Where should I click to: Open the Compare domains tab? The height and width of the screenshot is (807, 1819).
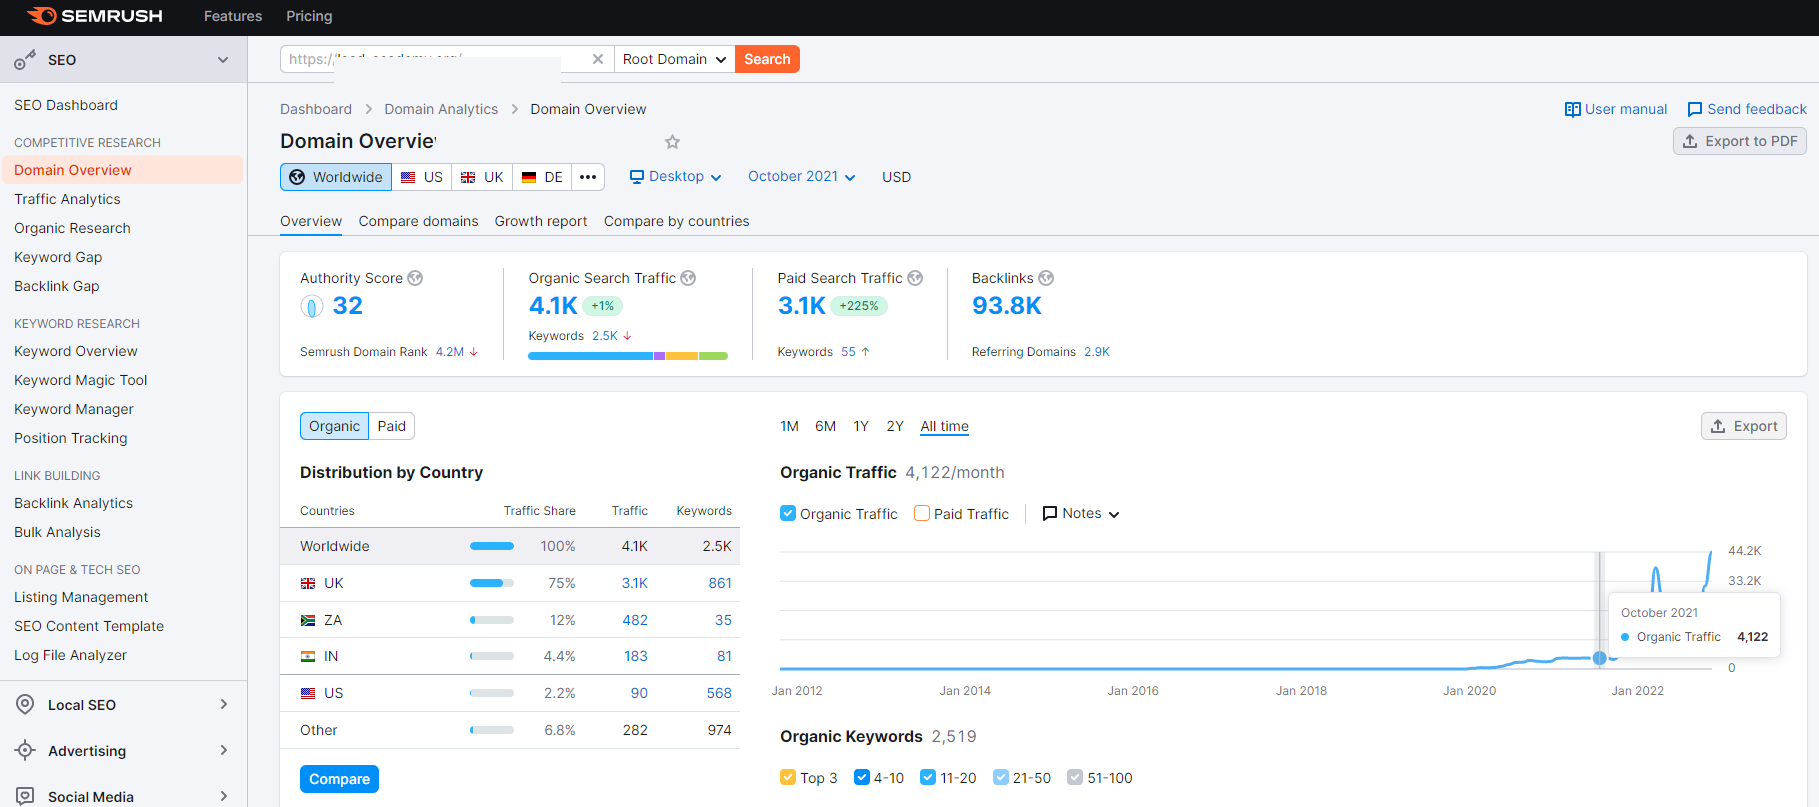pyautogui.click(x=418, y=221)
